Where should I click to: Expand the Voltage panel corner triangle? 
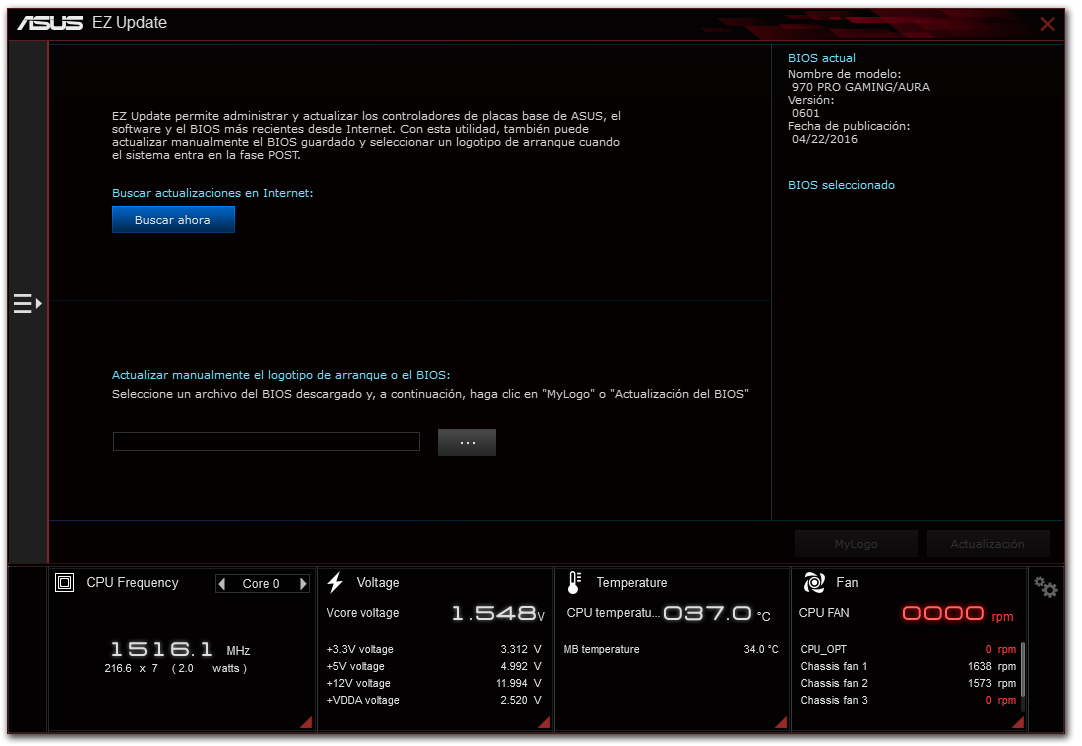pyautogui.click(x=544, y=722)
